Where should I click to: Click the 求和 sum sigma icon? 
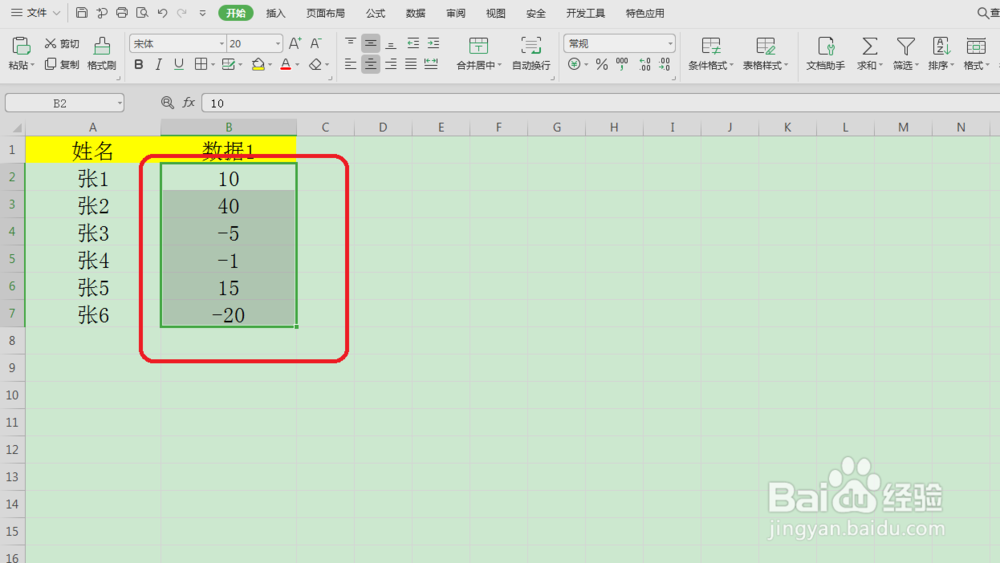[x=869, y=47]
